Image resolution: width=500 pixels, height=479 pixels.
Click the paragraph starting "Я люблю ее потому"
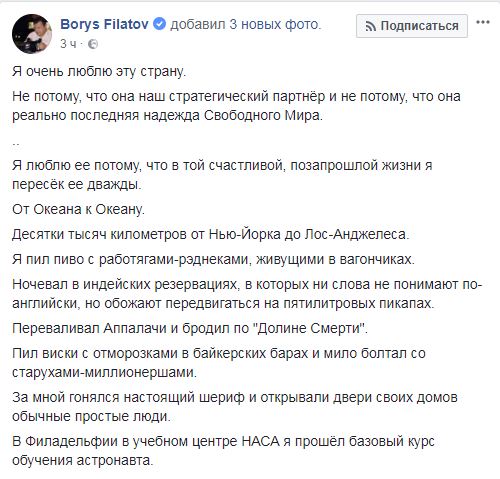click(x=222, y=175)
